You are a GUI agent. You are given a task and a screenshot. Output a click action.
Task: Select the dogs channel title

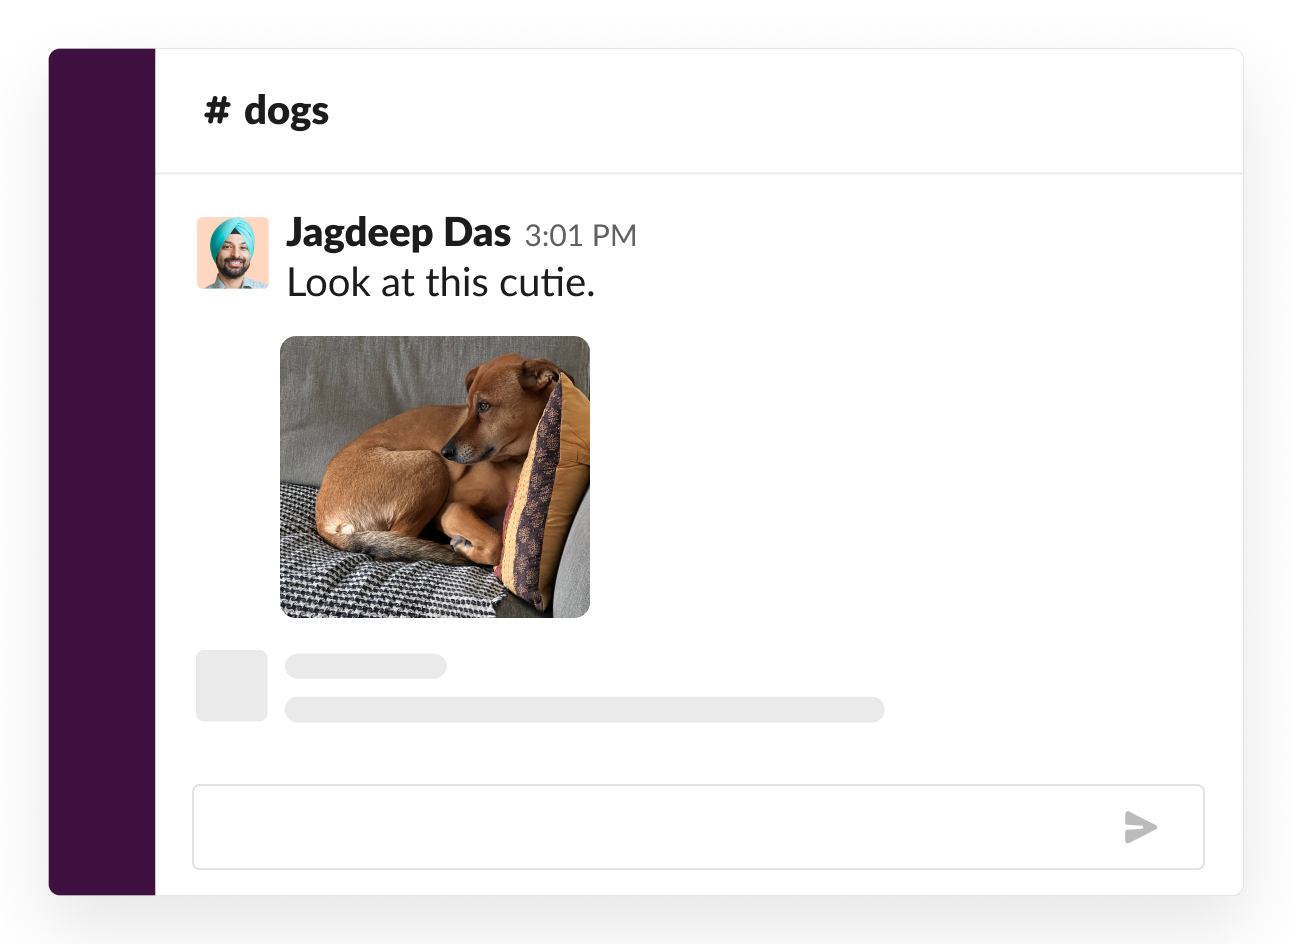(288, 111)
